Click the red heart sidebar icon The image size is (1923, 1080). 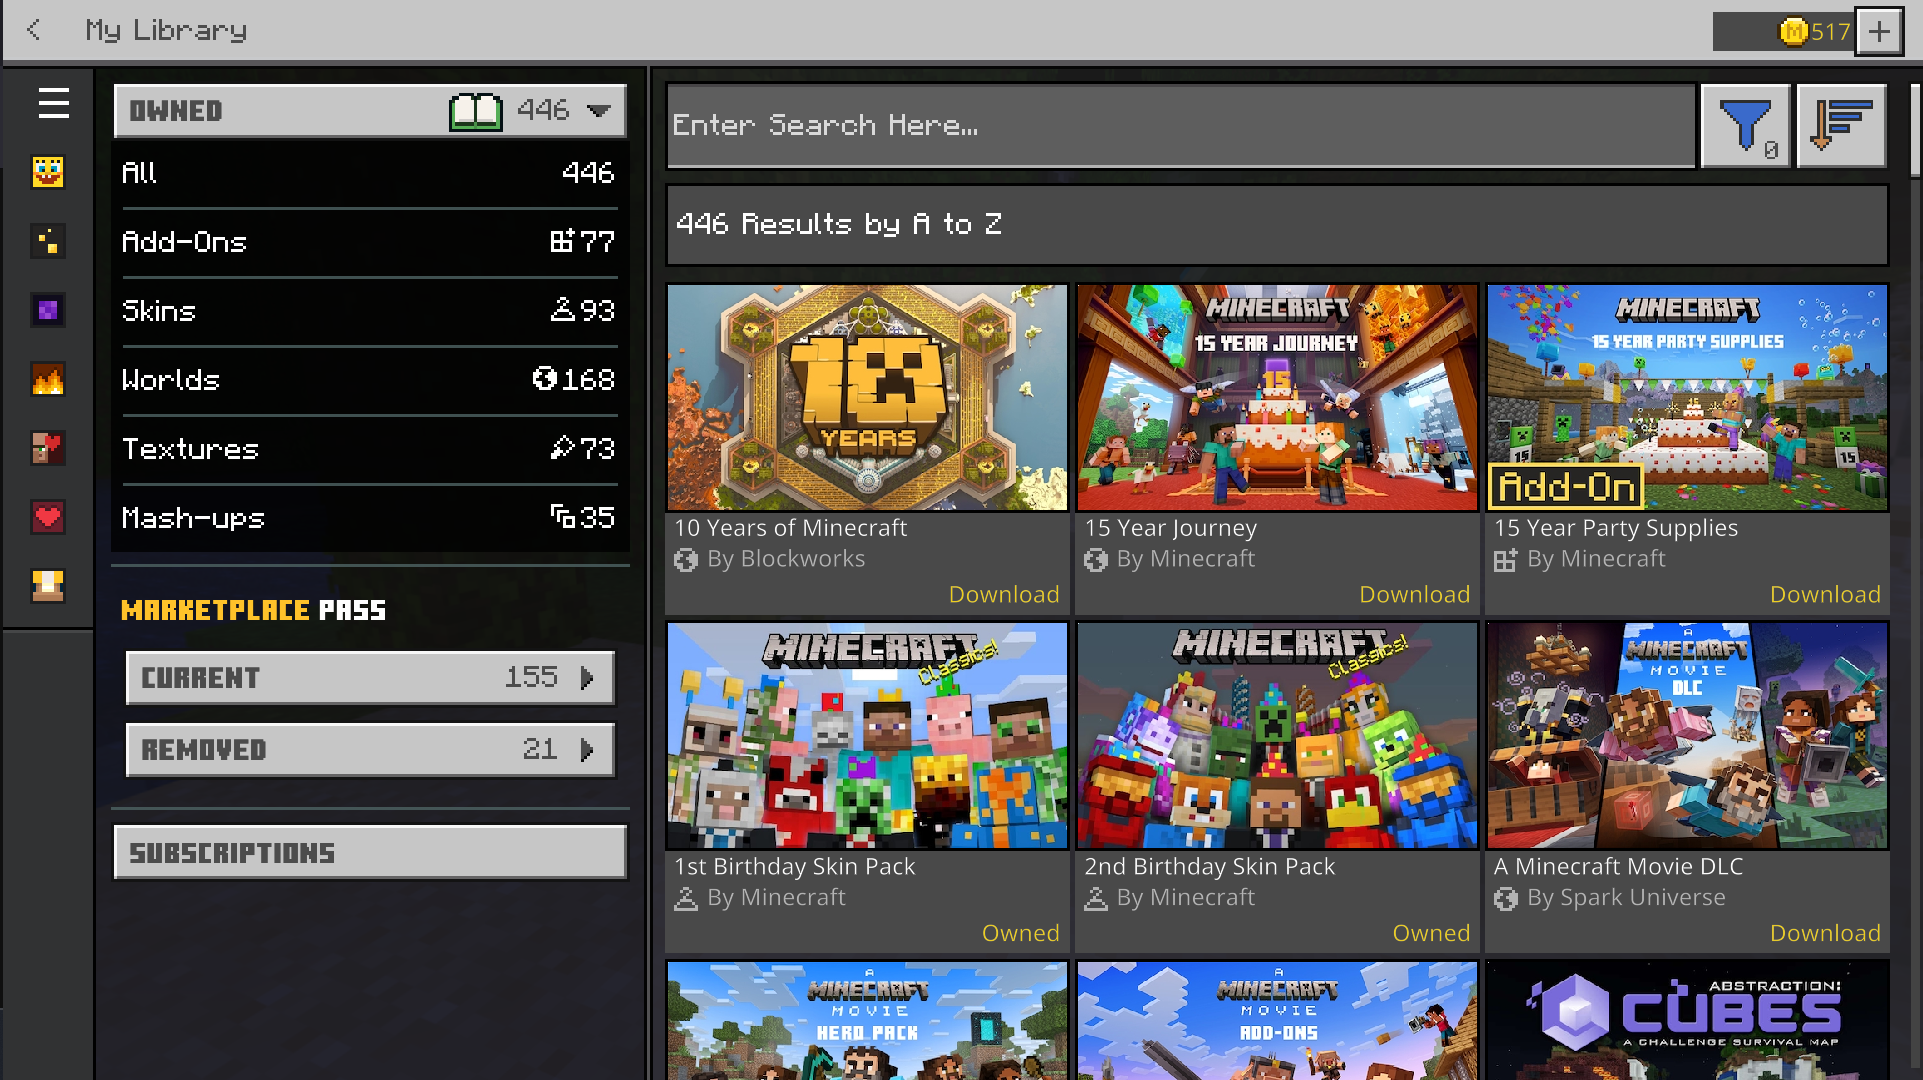coord(47,517)
